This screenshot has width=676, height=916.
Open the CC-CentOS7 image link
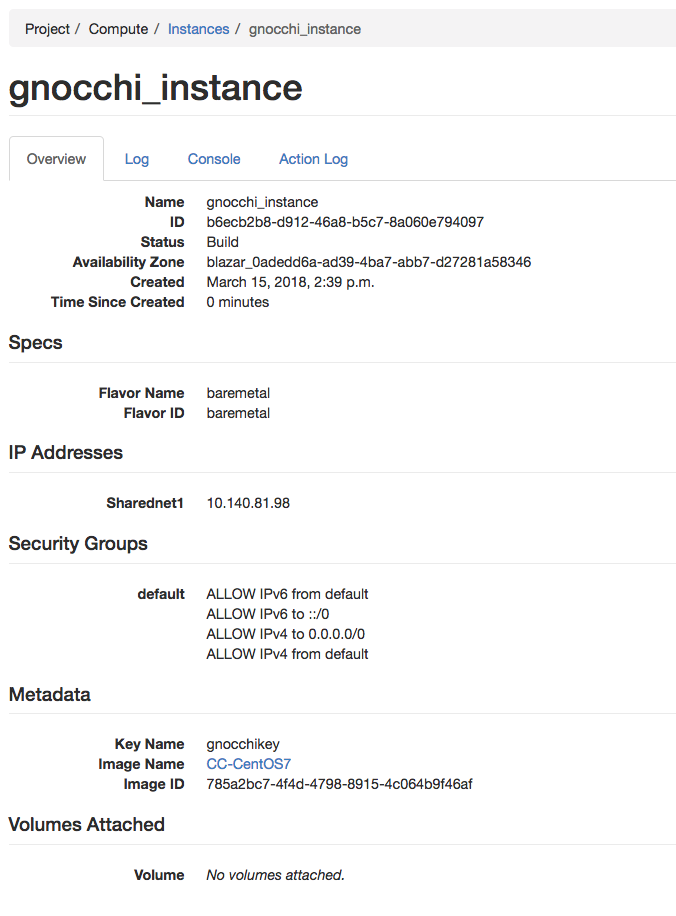click(248, 764)
